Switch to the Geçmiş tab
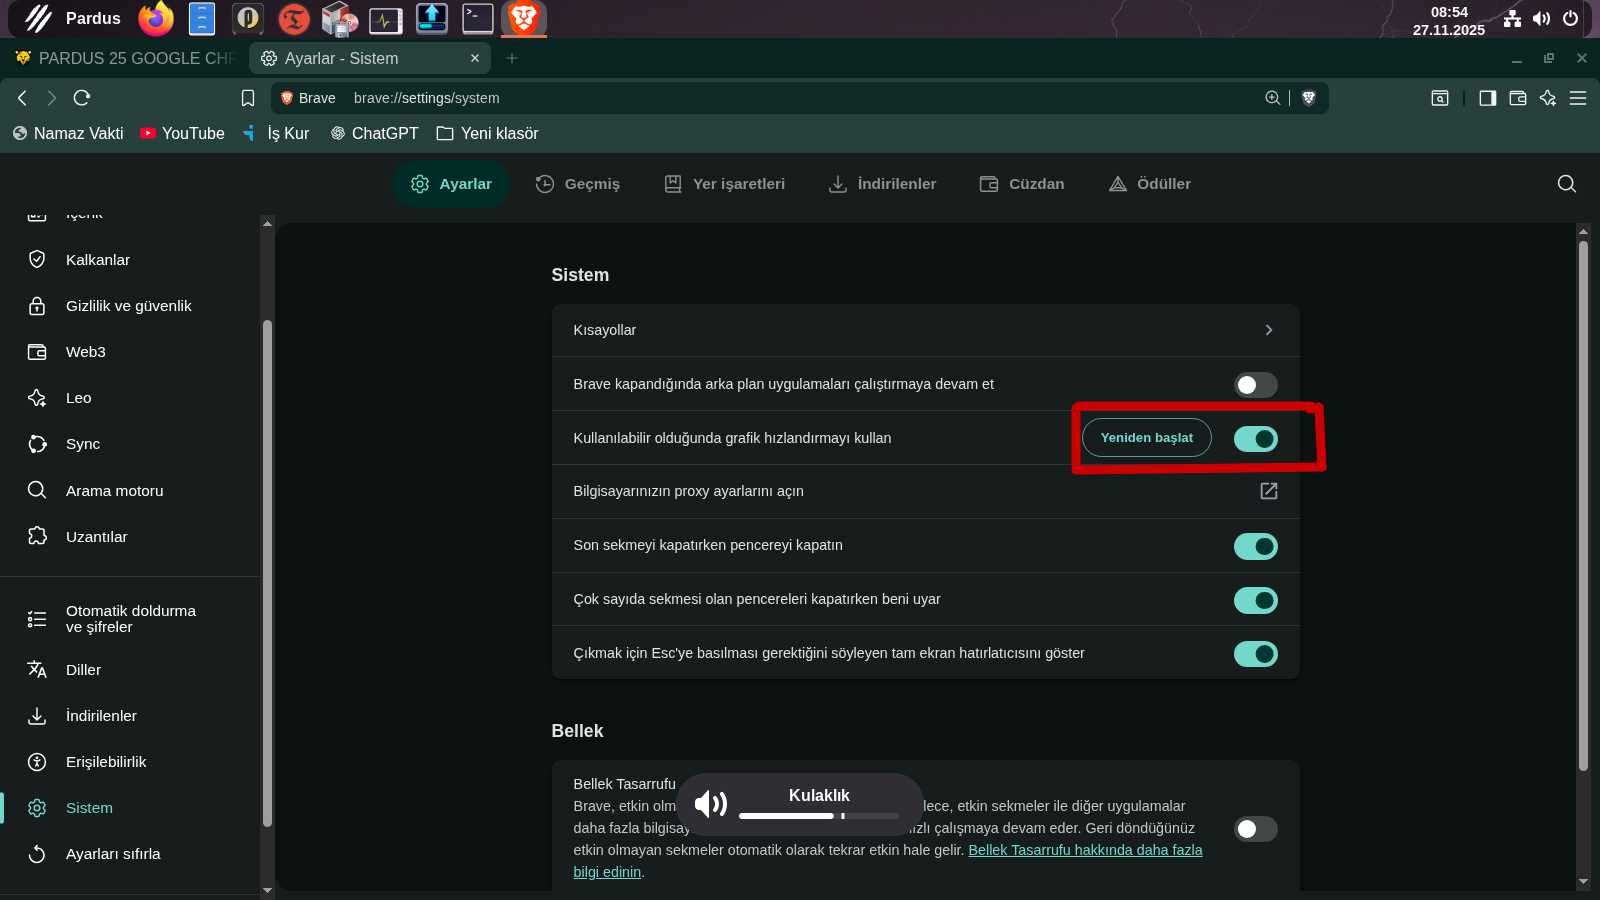This screenshot has height=900, width=1600. pyautogui.click(x=578, y=184)
